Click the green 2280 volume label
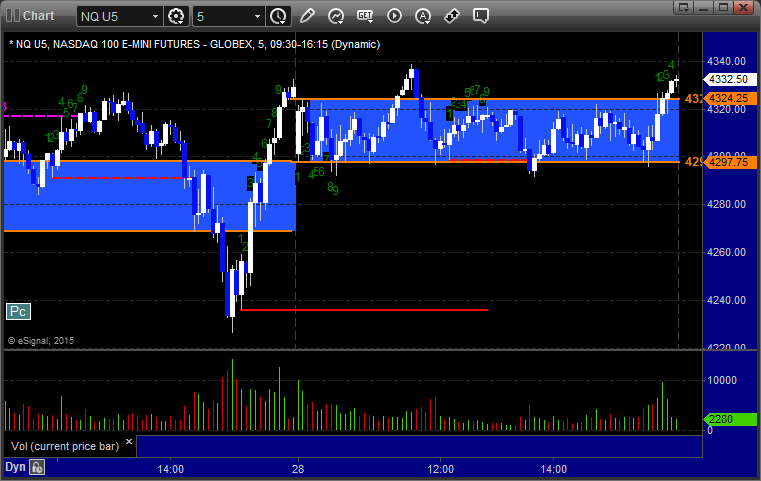Screen dimensions: 761x481 729,419
